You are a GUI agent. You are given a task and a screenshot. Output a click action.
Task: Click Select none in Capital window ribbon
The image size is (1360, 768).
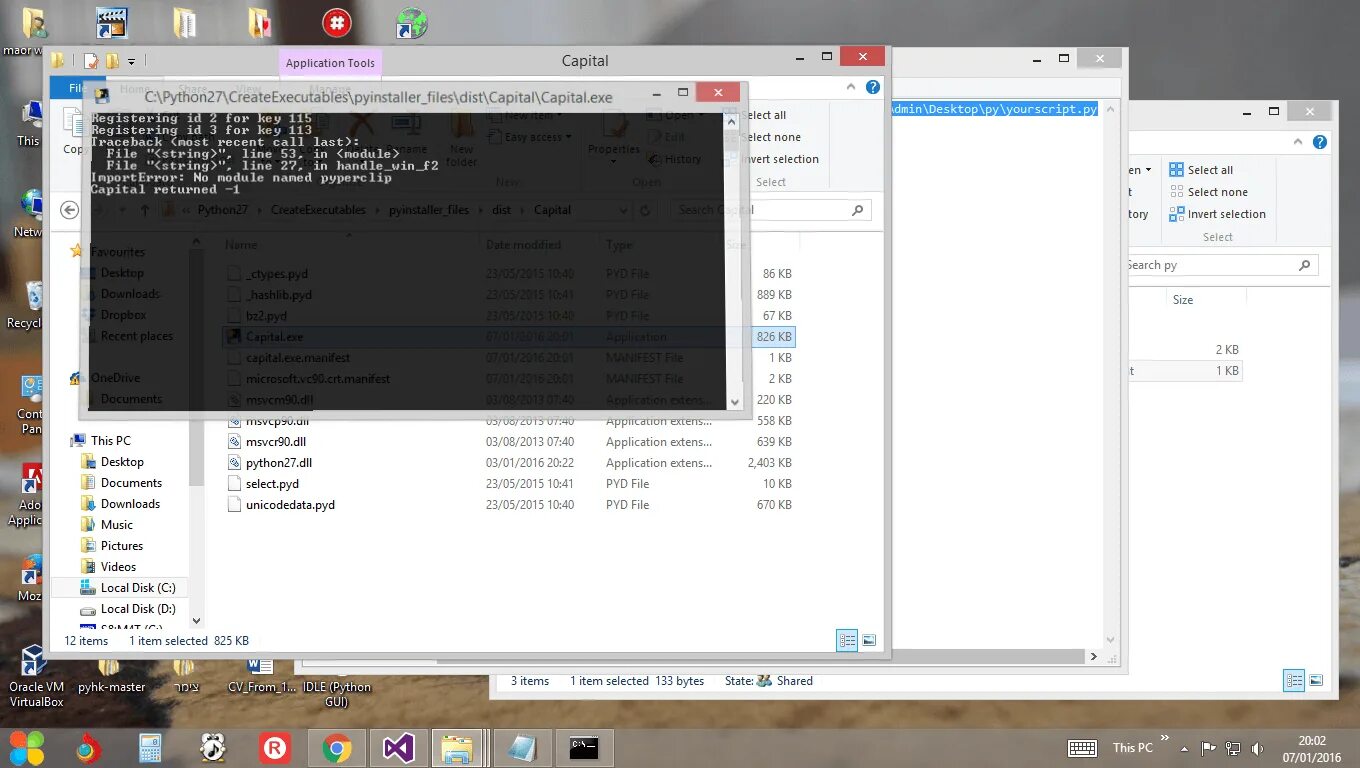click(x=772, y=137)
